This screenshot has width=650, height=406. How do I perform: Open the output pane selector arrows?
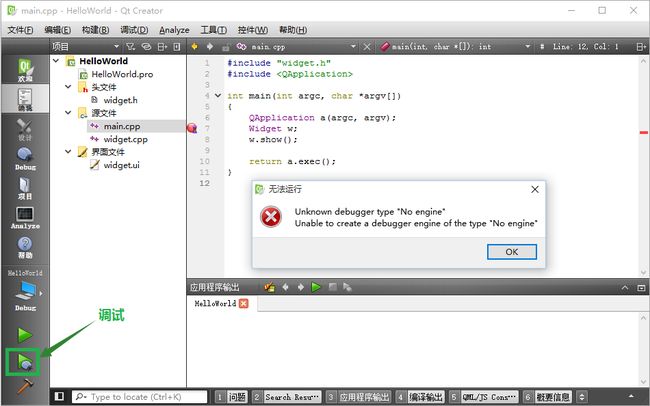click(x=582, y=397)
